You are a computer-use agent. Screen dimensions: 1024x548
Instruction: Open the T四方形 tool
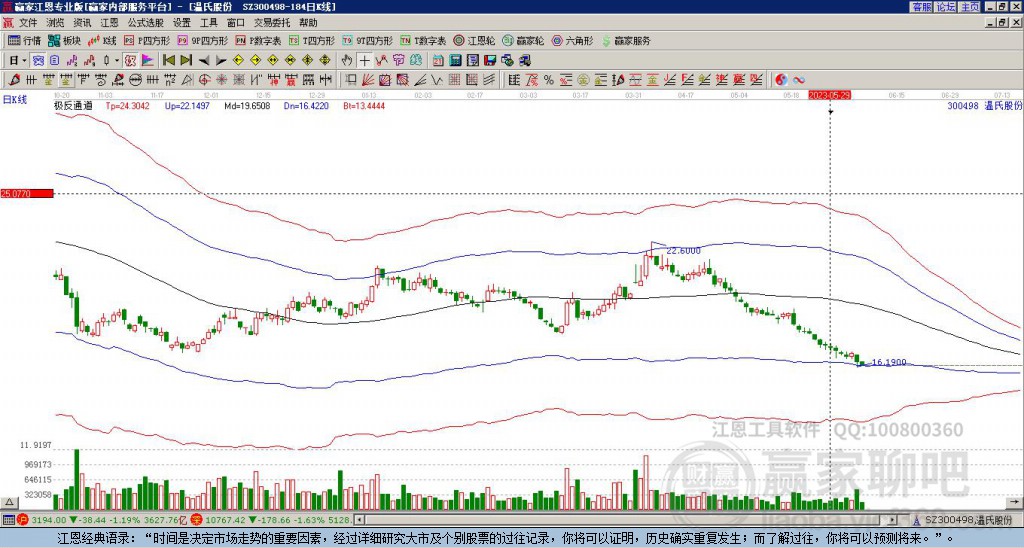[311, 40]
